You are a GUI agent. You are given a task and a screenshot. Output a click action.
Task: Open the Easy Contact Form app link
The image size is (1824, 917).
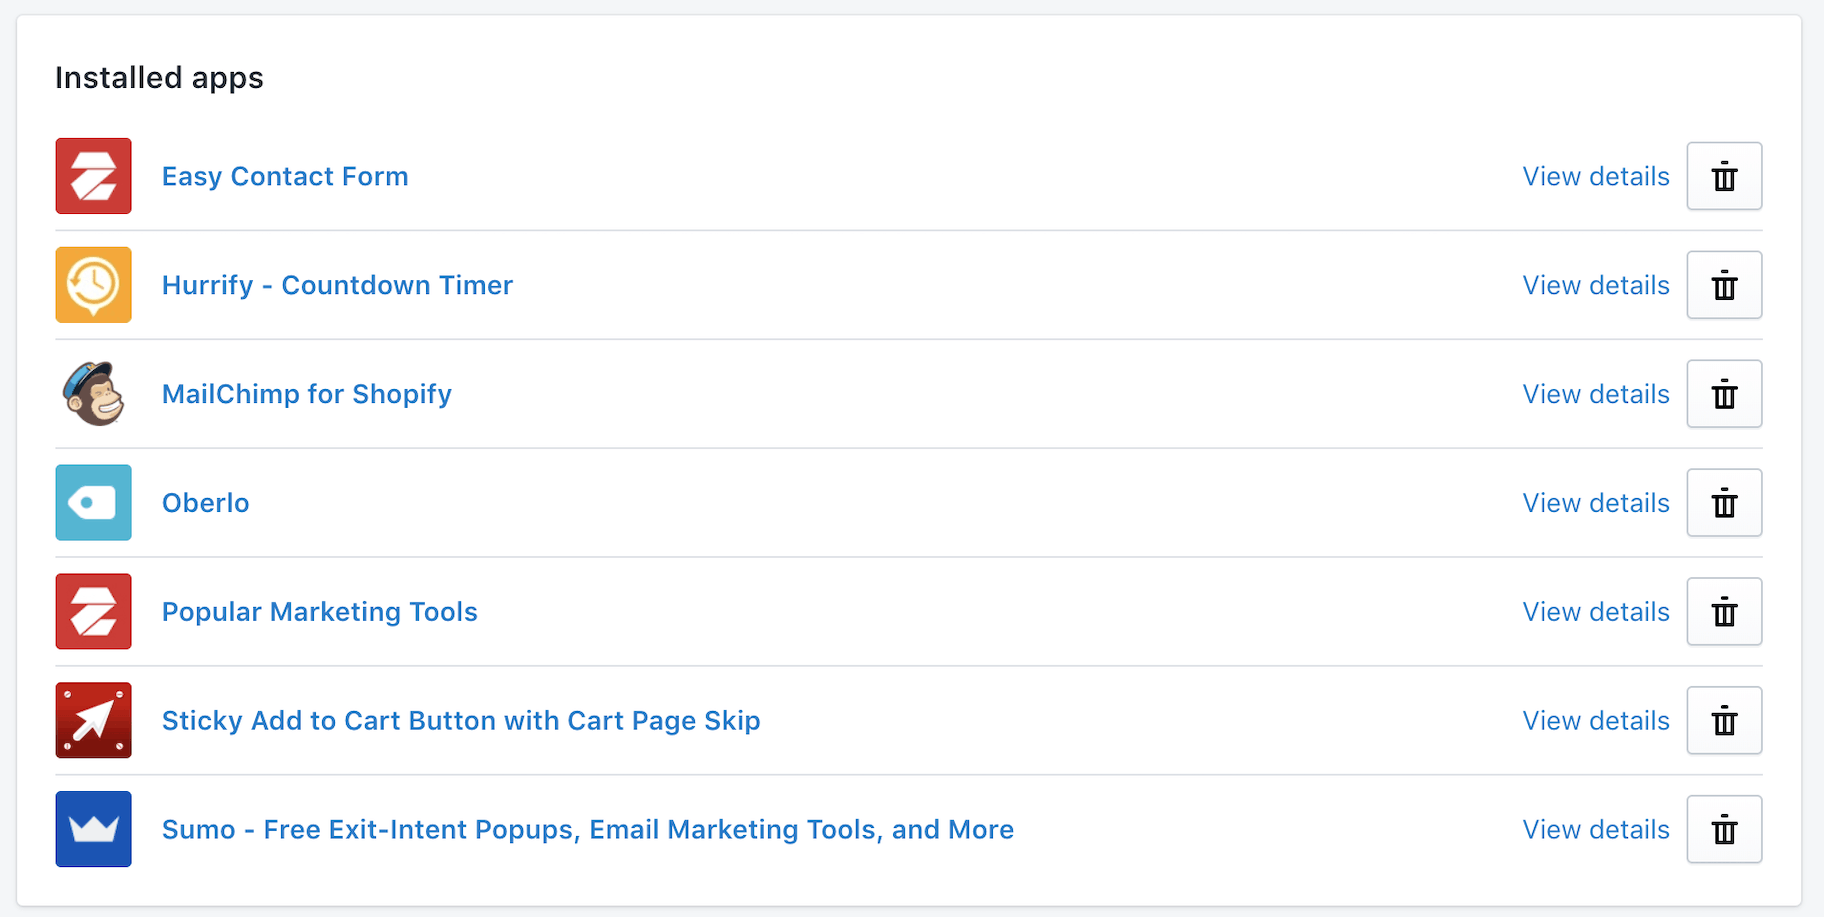click(285, 177)
